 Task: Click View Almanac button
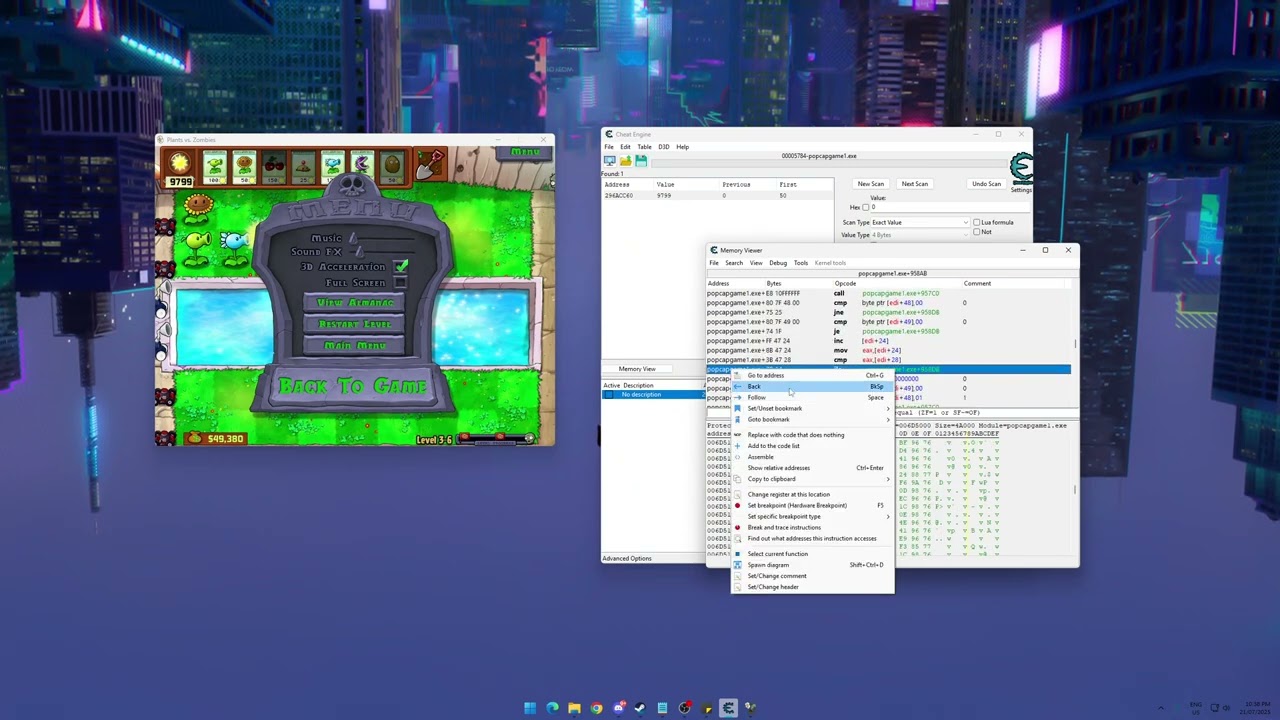pos(354,303)
